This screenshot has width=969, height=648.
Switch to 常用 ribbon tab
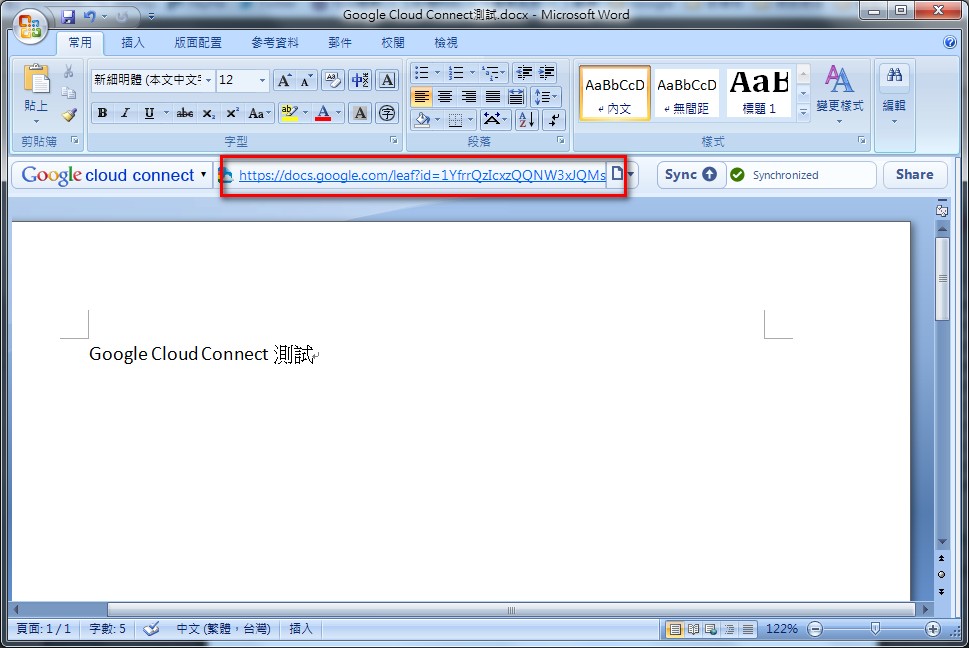(80, 43)
